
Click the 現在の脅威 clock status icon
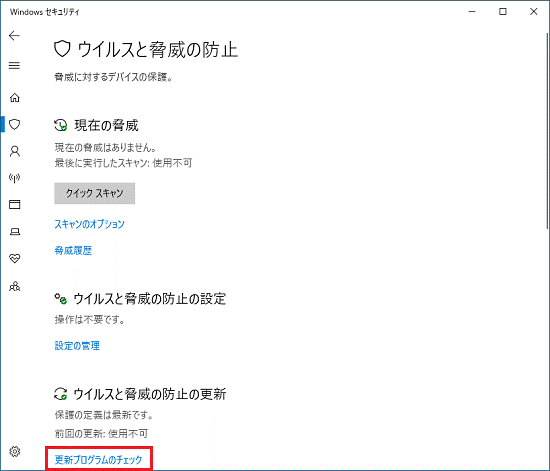(61, 125)
